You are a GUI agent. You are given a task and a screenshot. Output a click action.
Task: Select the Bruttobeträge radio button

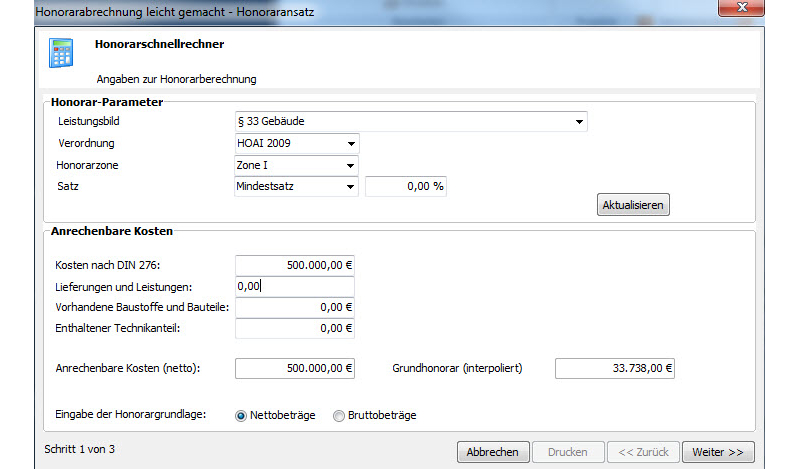[339, 415]
